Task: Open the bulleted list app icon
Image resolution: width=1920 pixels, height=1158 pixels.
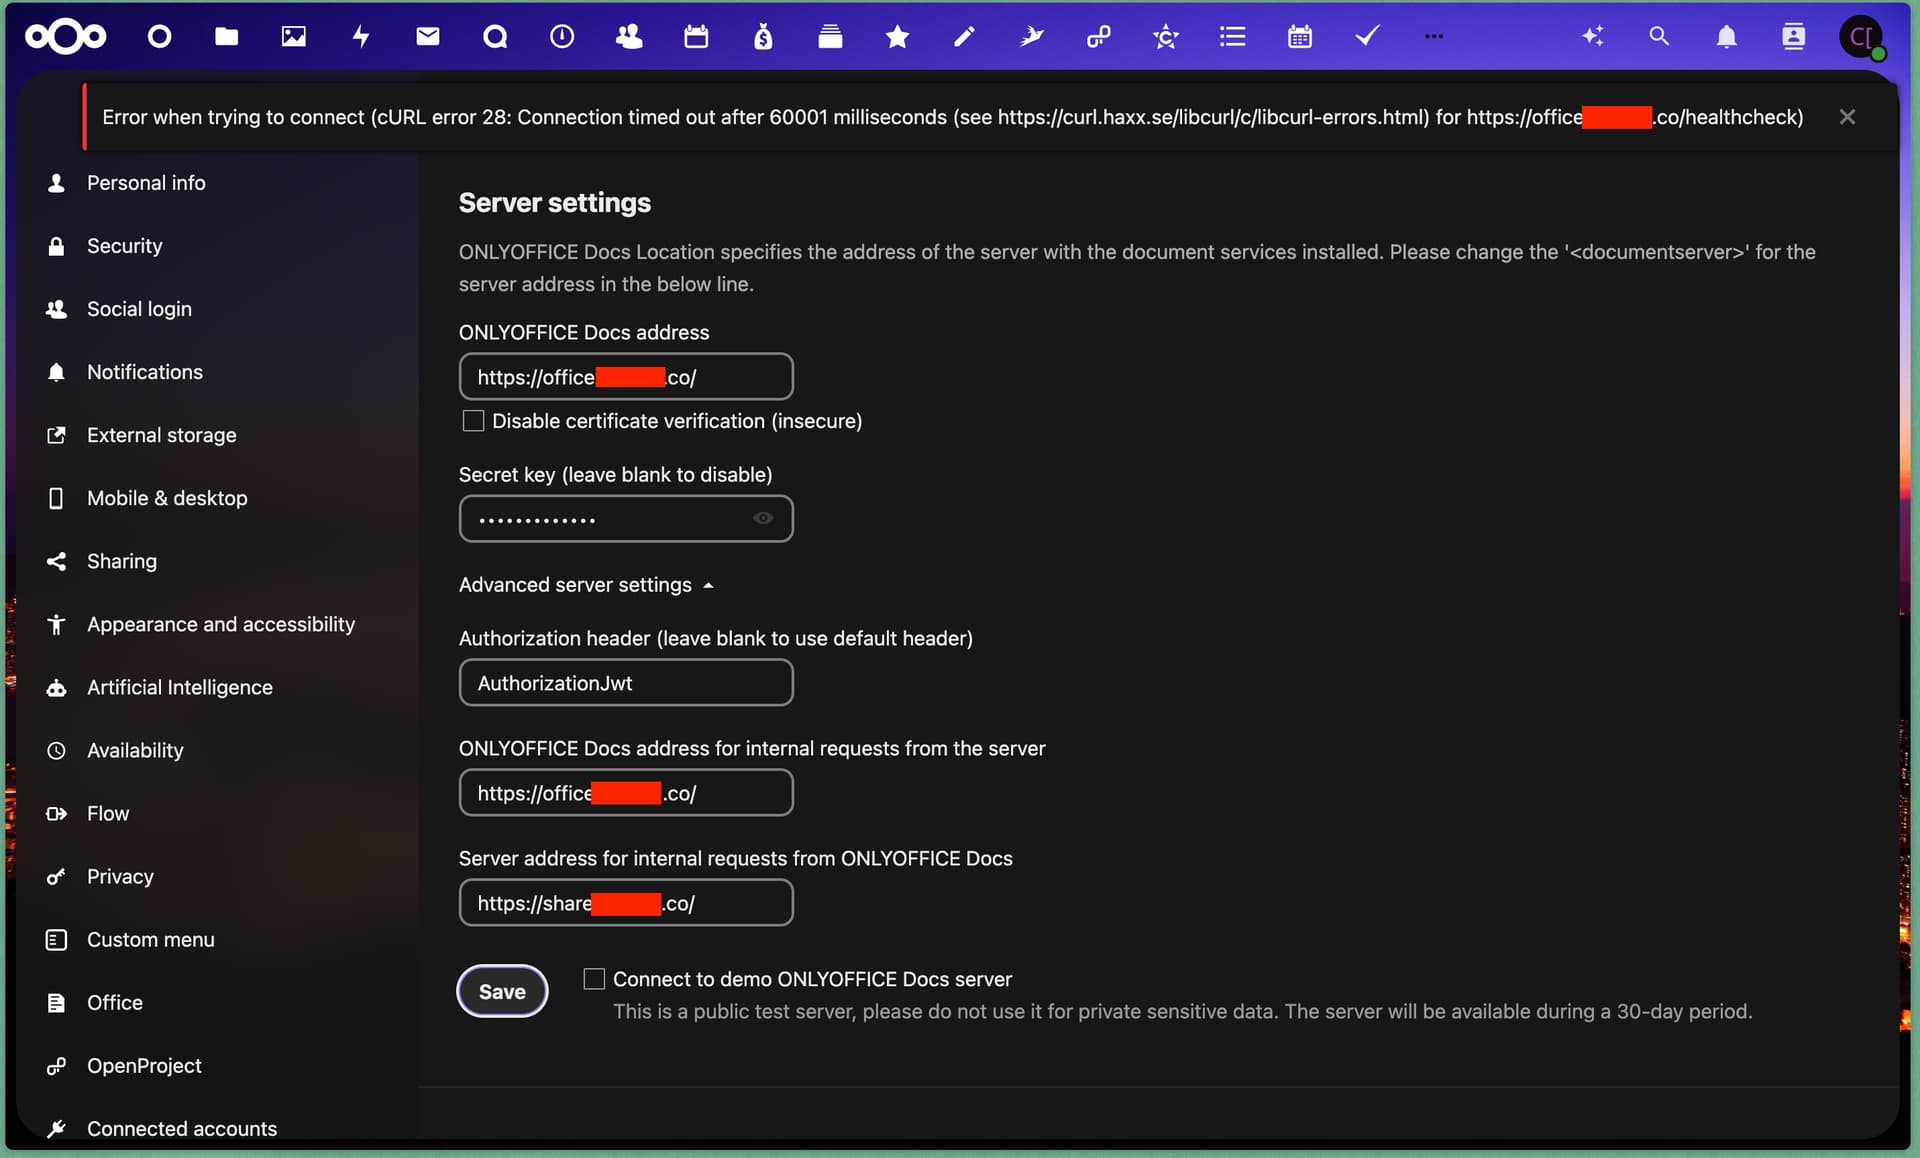Action: coord(1232,37)
